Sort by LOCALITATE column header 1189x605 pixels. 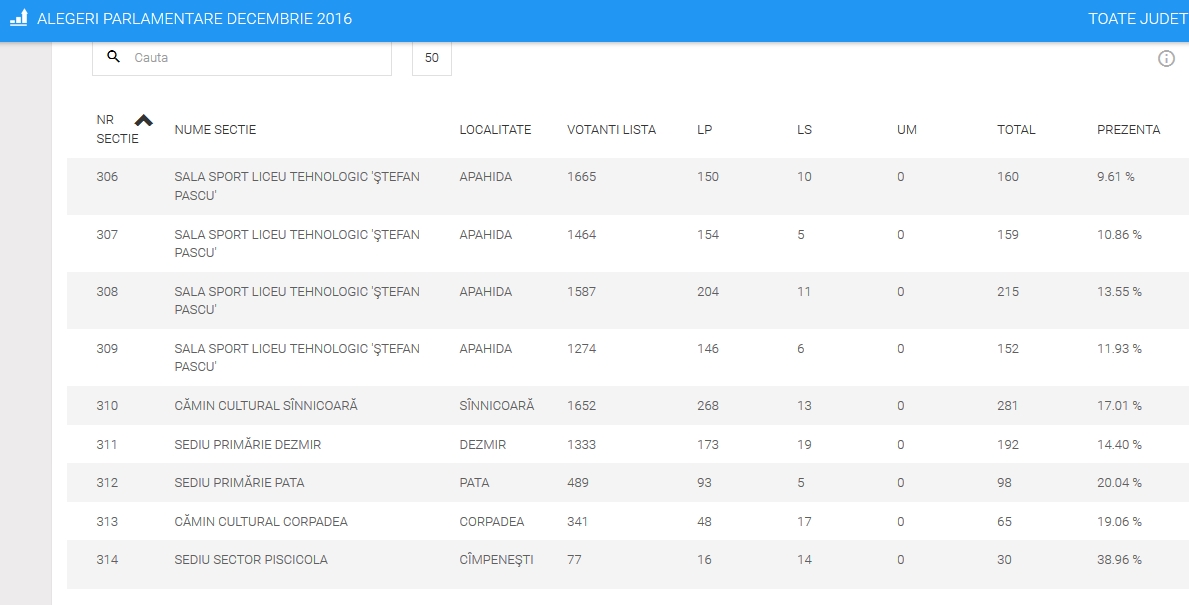(495, 130)
